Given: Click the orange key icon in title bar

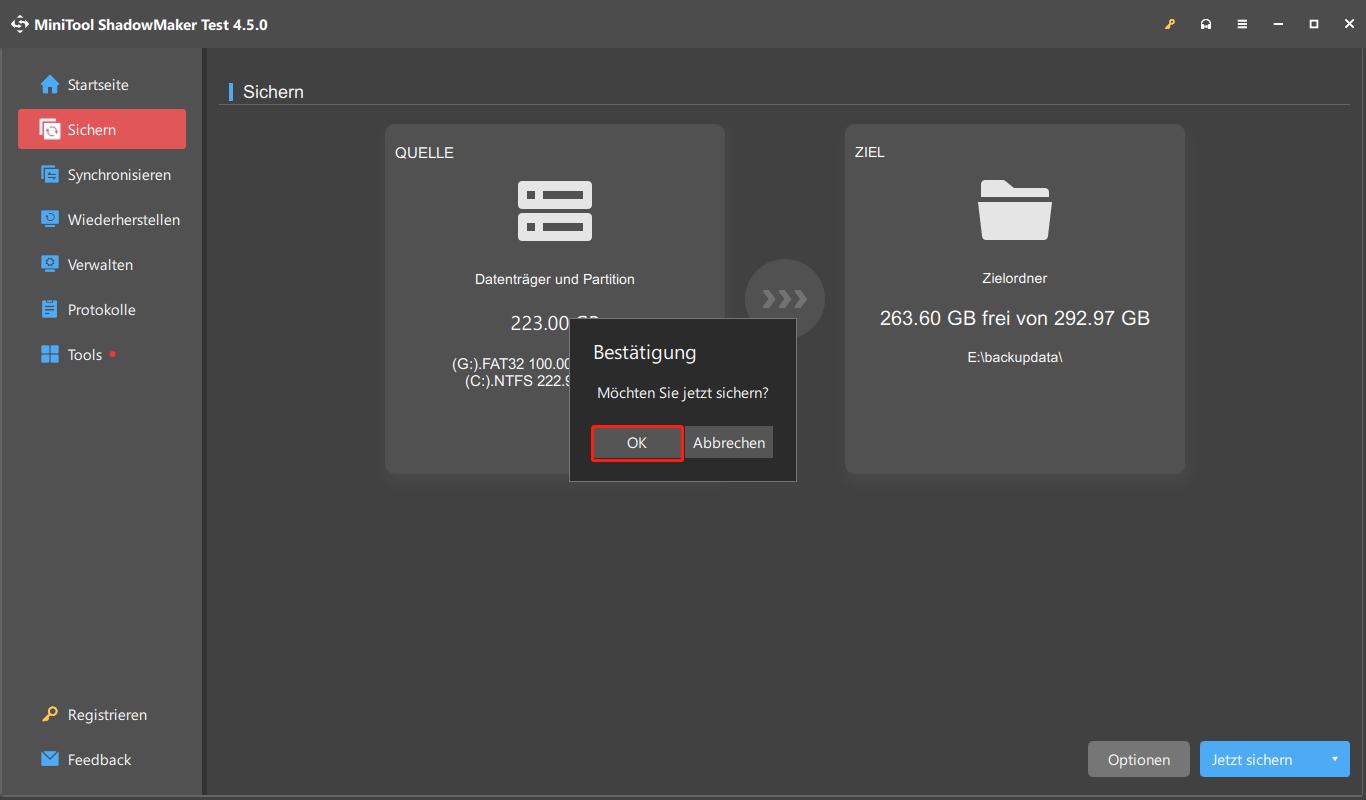Looking at the screenshot, I should point(1170,24).
